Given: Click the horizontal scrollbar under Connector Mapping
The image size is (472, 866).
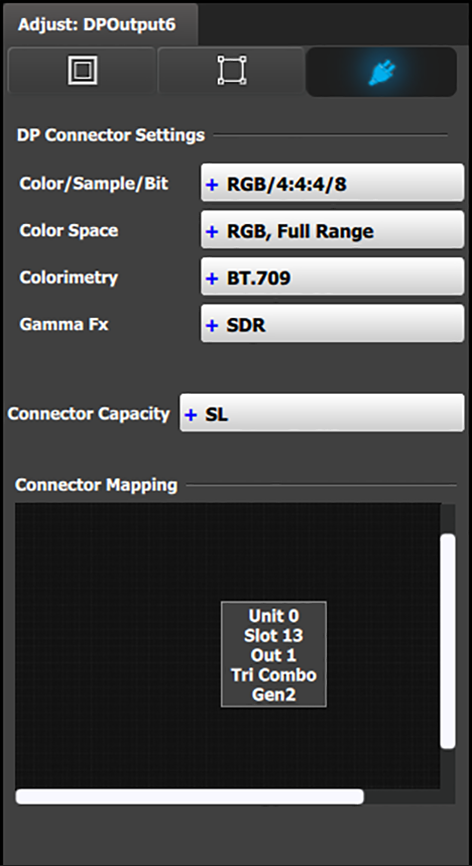Looking at the screenshot, I should click(x=189, y=796).
